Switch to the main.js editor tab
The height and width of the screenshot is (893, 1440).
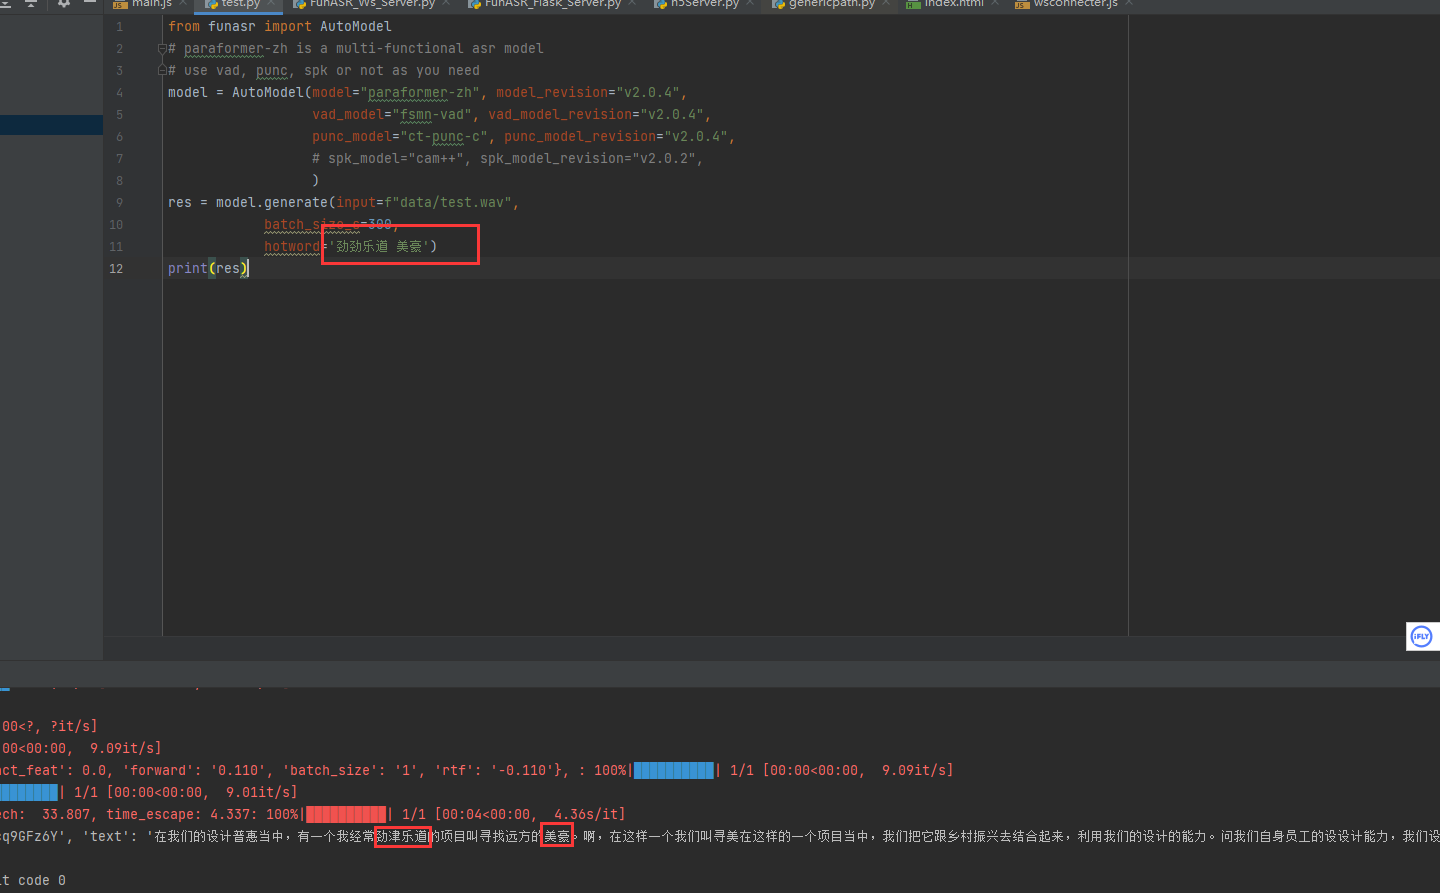(151, 4)
